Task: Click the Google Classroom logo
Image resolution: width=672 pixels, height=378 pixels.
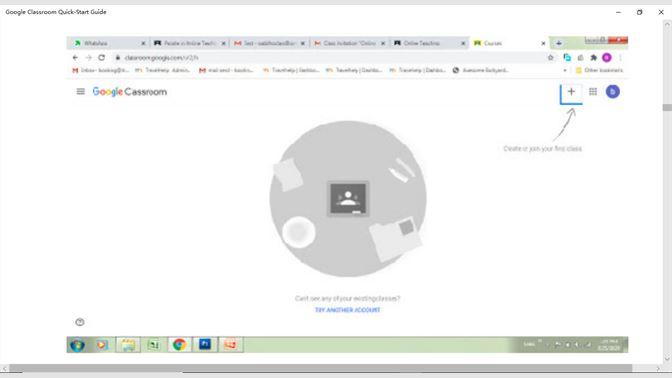Action: pyautogui.click(x=129, y=92)
